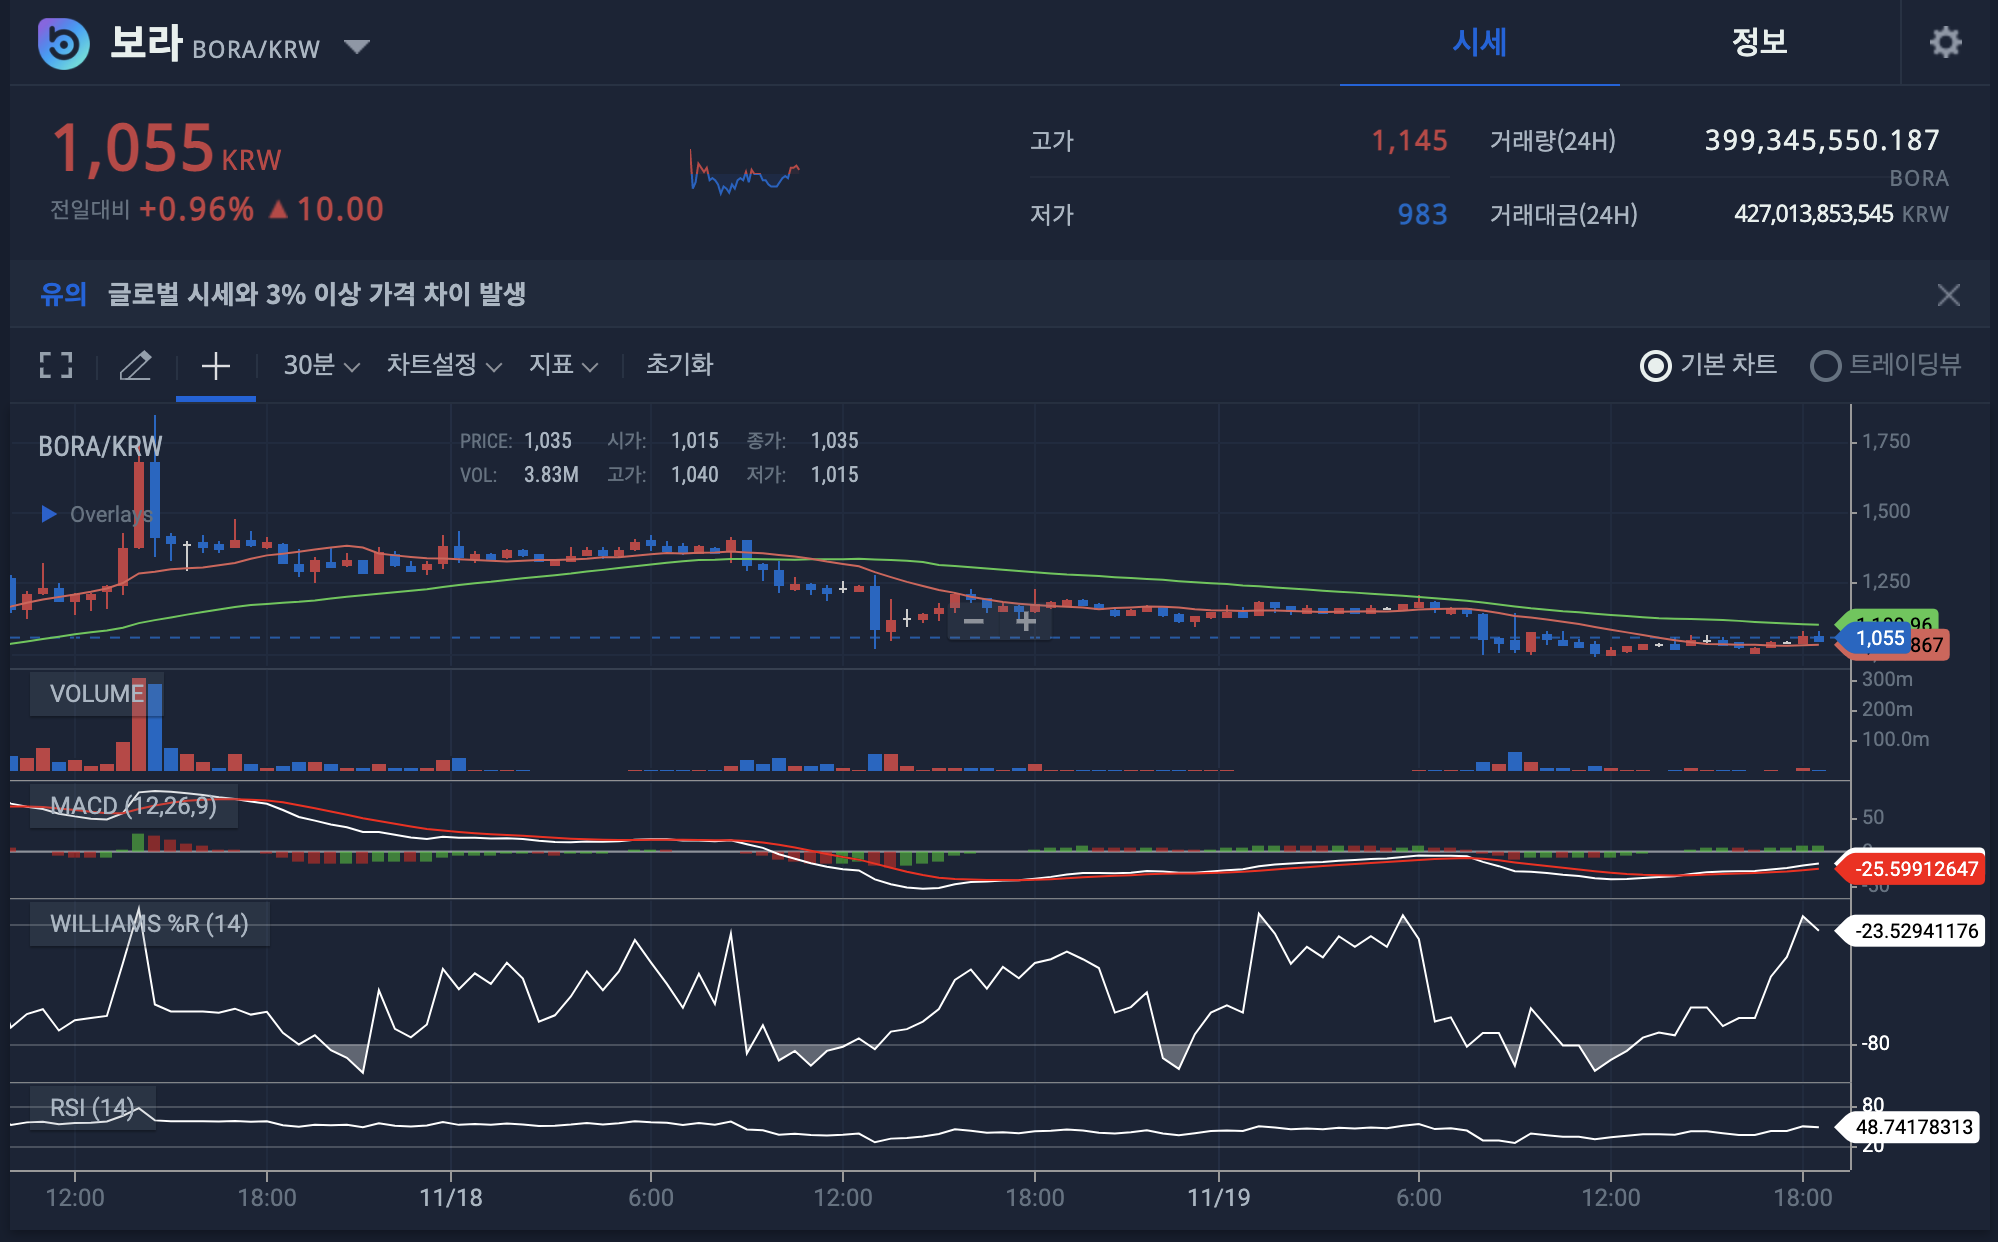Image resolution: width=1998 pixels, height=1242 pixels.
Task: Select the 기본 차트 radio button
Action: pyautogui.click(x=1656, y=366)
